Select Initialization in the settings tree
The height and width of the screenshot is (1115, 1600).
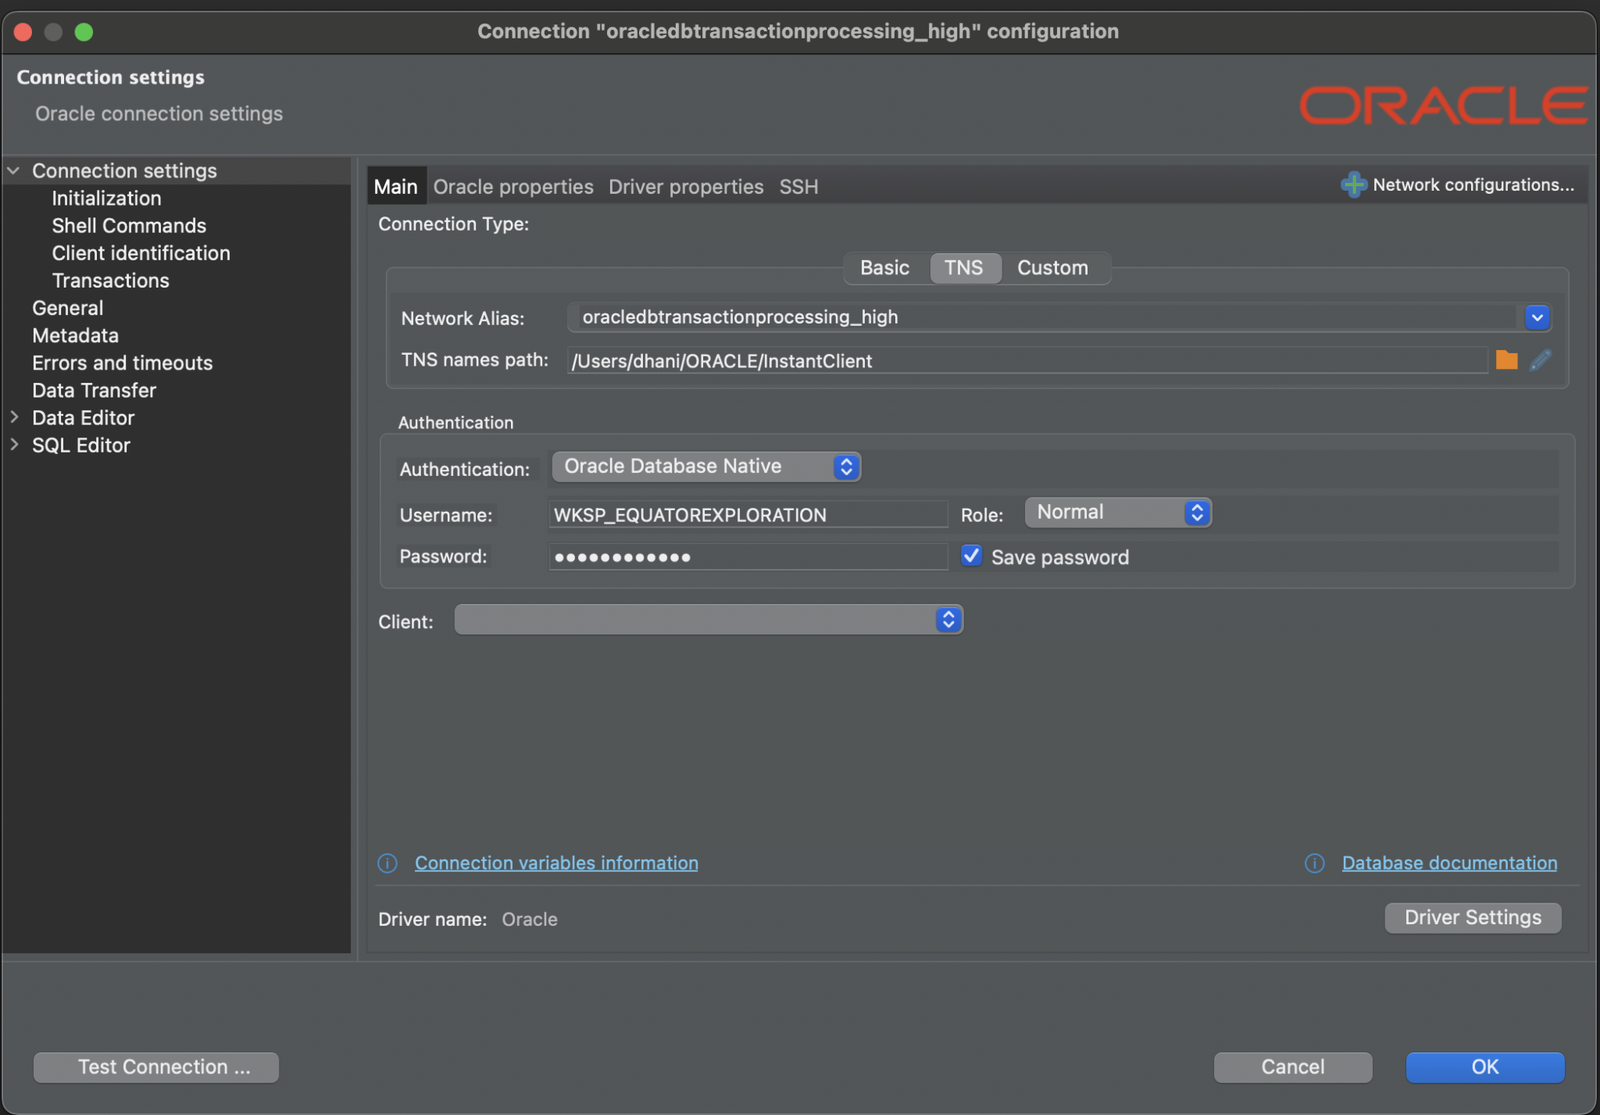(106, 198)
